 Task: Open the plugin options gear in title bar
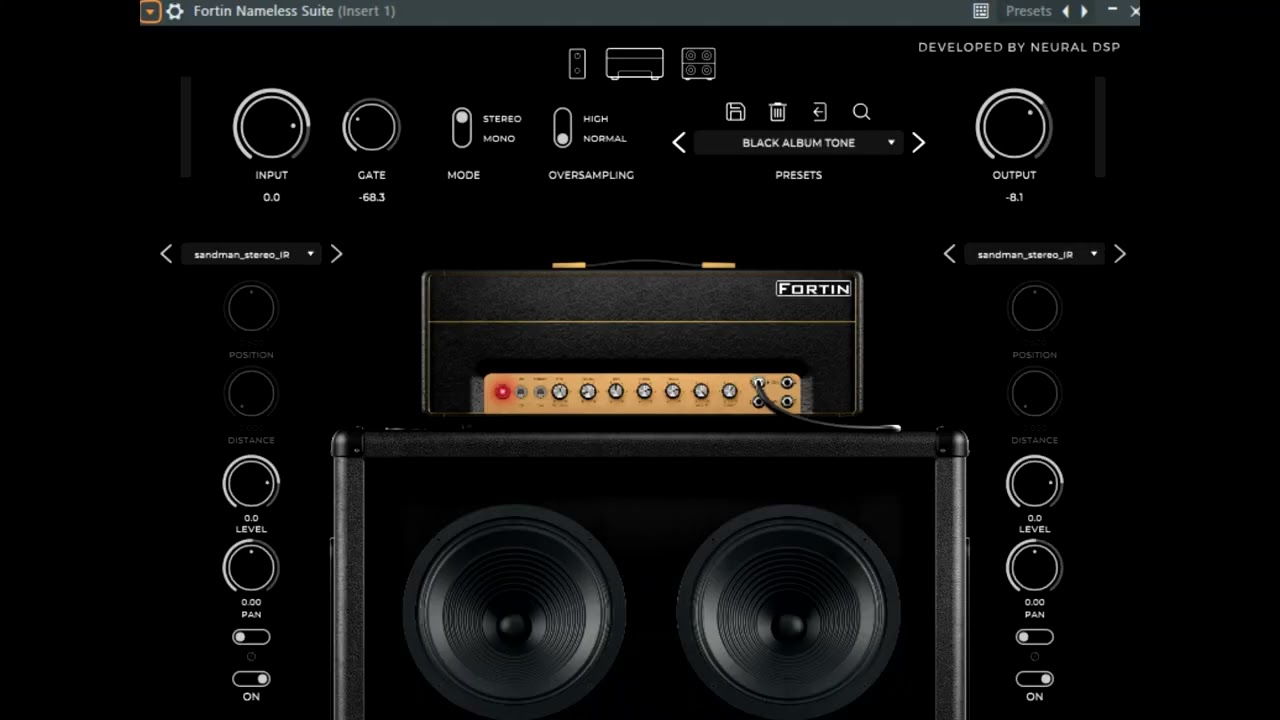[x=175, y=11]
